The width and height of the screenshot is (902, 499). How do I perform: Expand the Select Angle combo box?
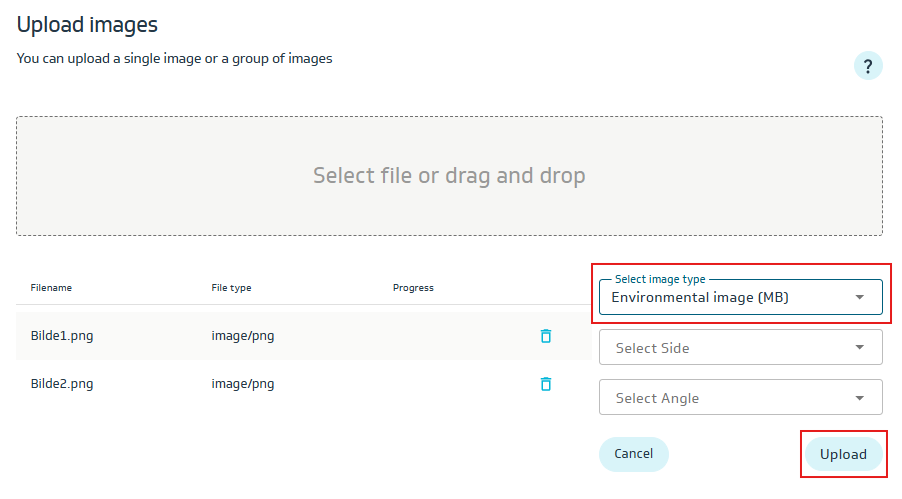point(720,398)
